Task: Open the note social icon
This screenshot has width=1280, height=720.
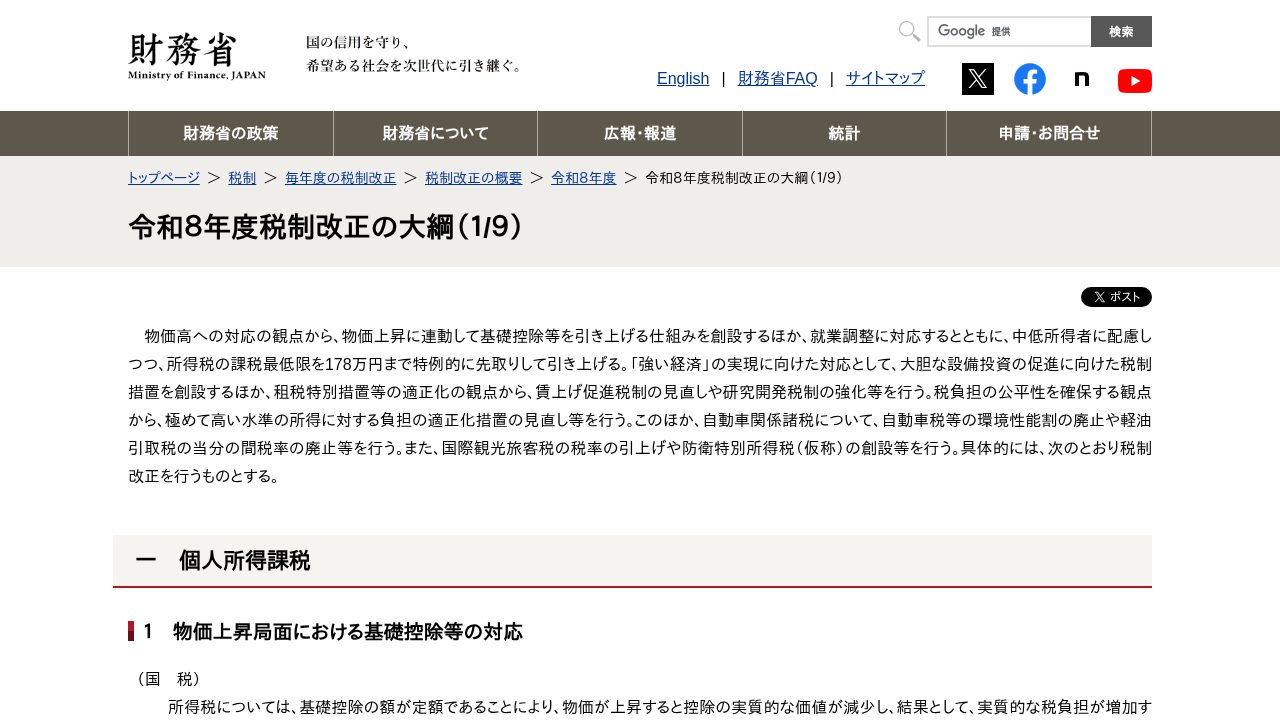Action: click(1082, 79)
